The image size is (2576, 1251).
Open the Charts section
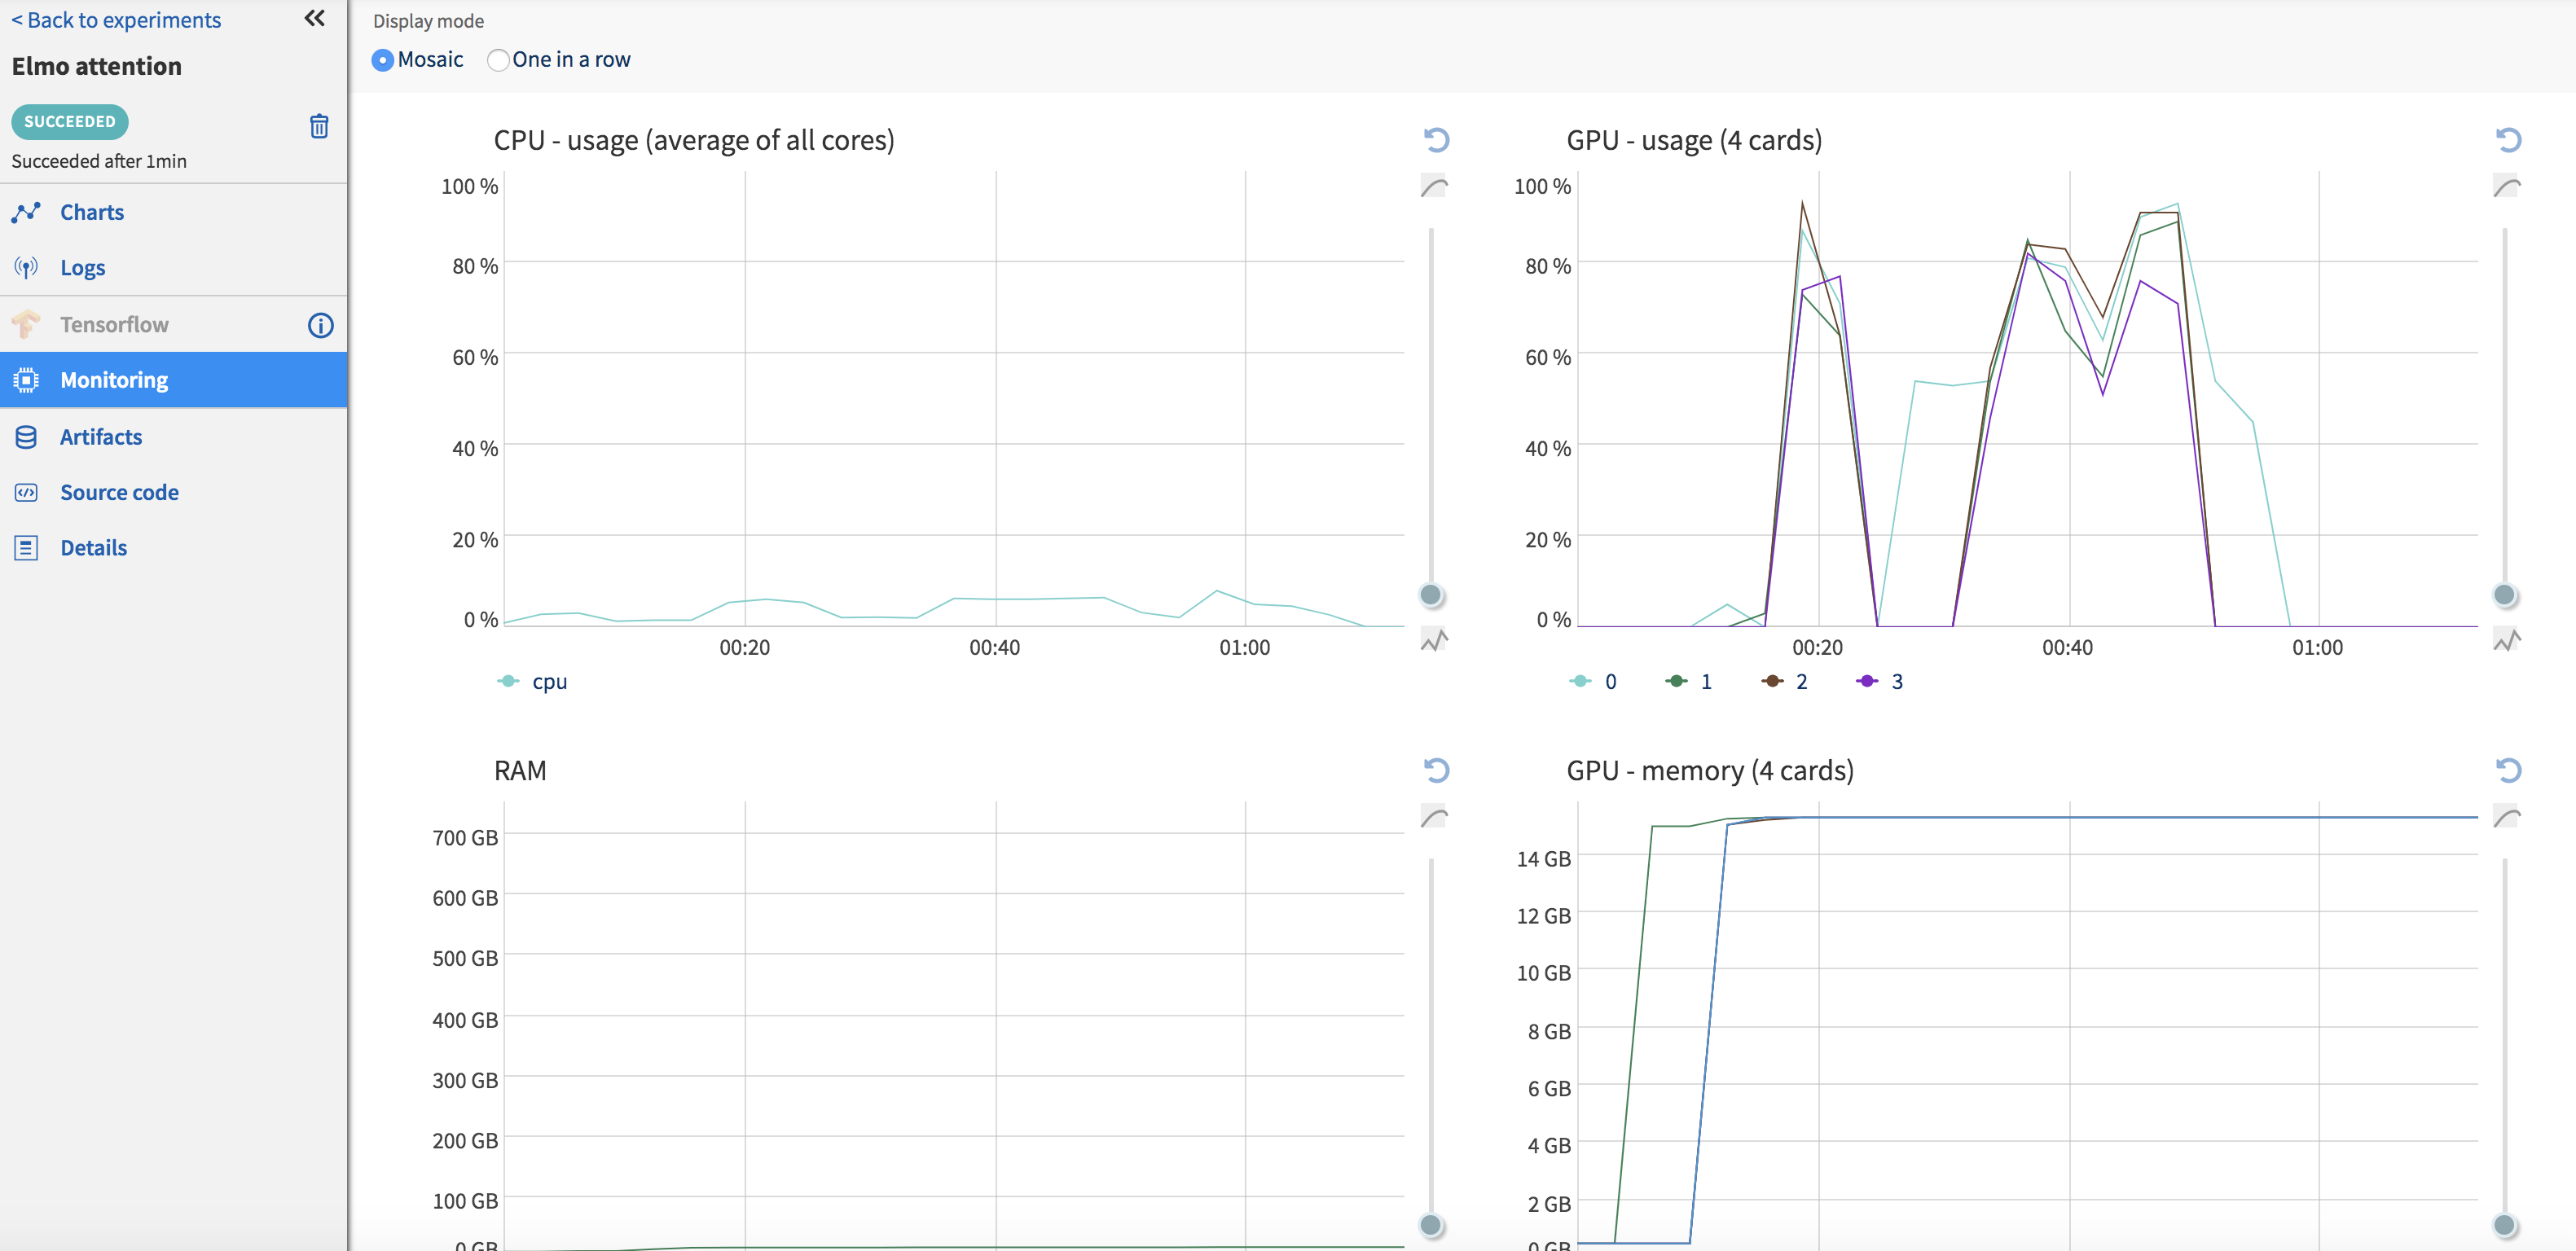point(92,212)
